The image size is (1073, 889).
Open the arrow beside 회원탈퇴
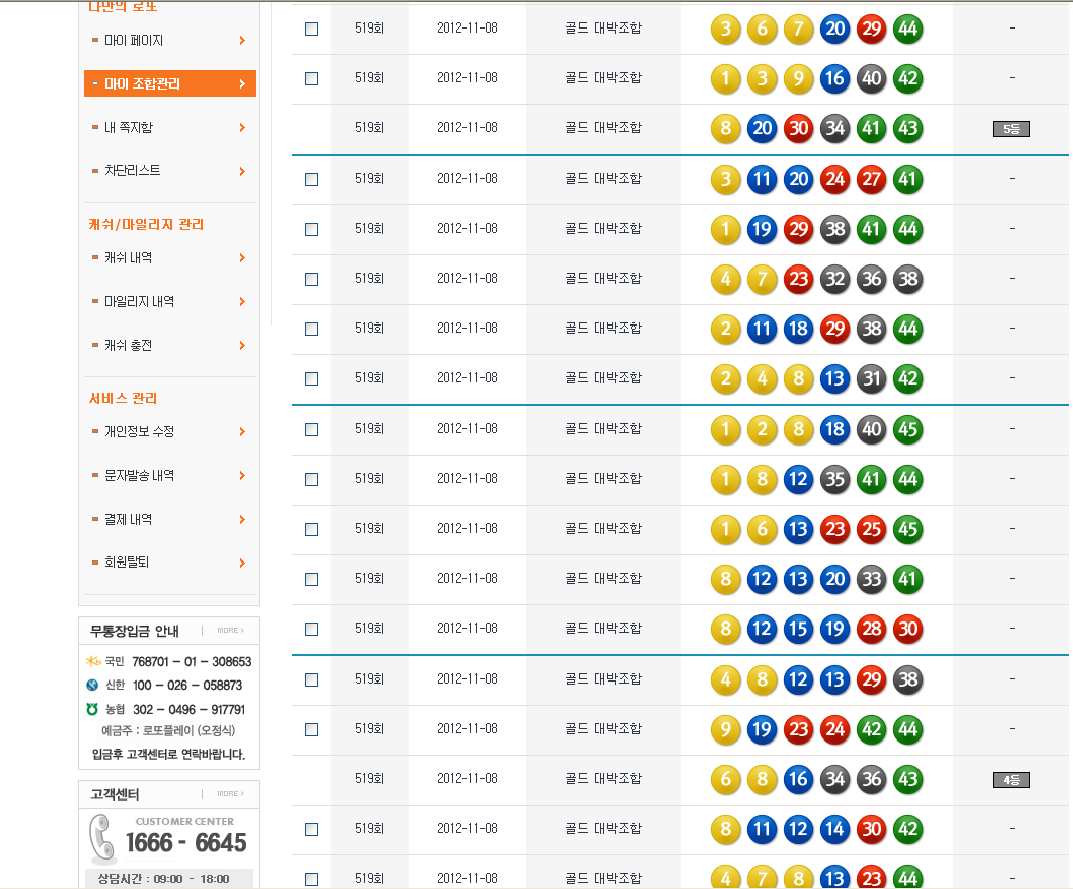[242, 563]
